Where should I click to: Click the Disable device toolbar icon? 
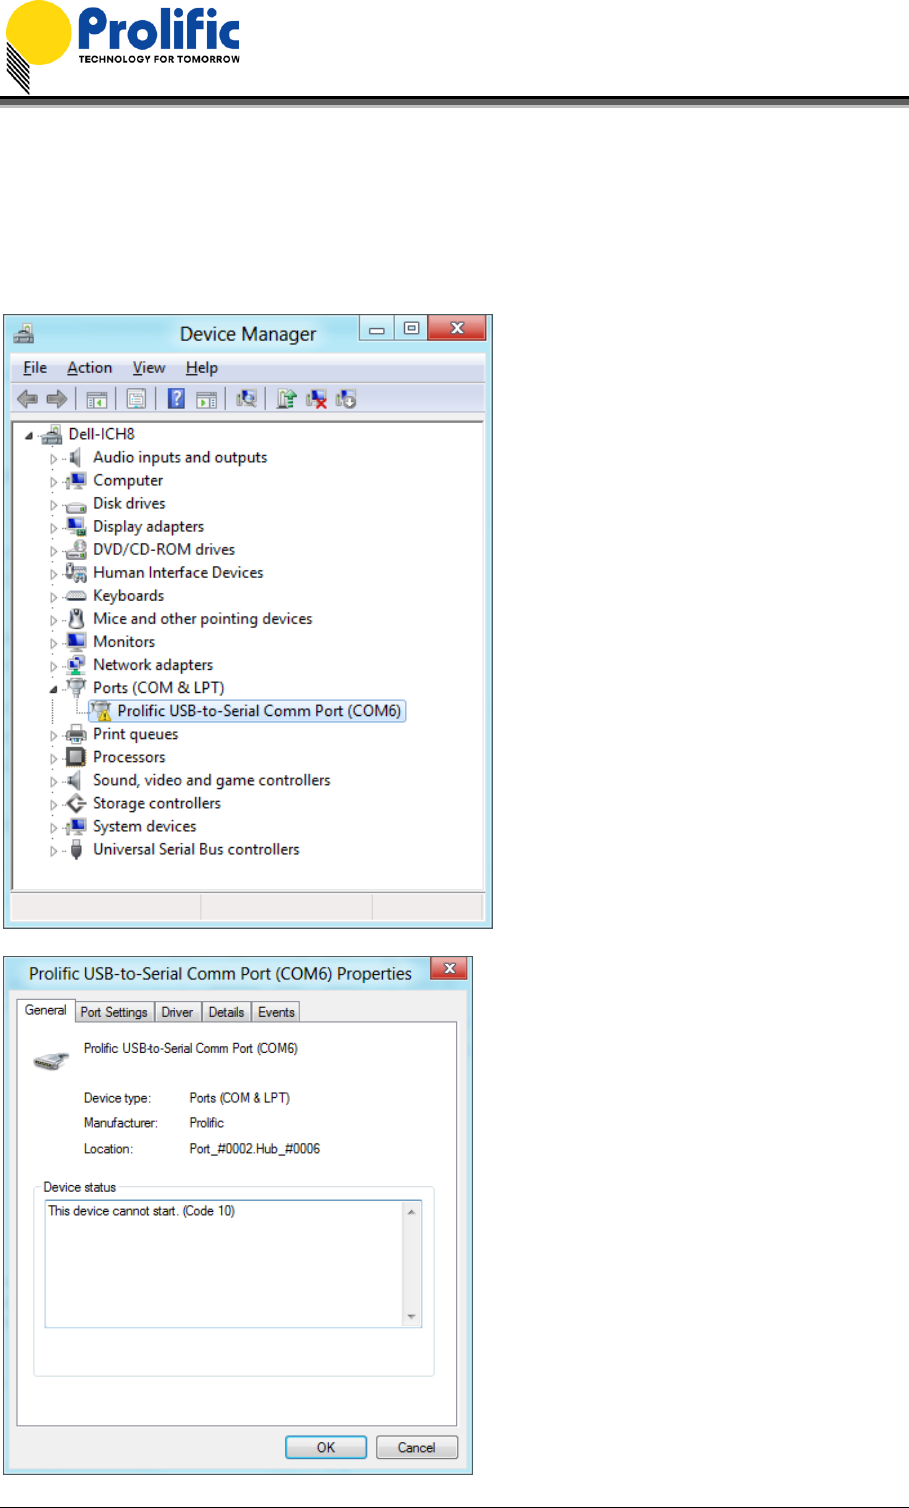(346, 399)
